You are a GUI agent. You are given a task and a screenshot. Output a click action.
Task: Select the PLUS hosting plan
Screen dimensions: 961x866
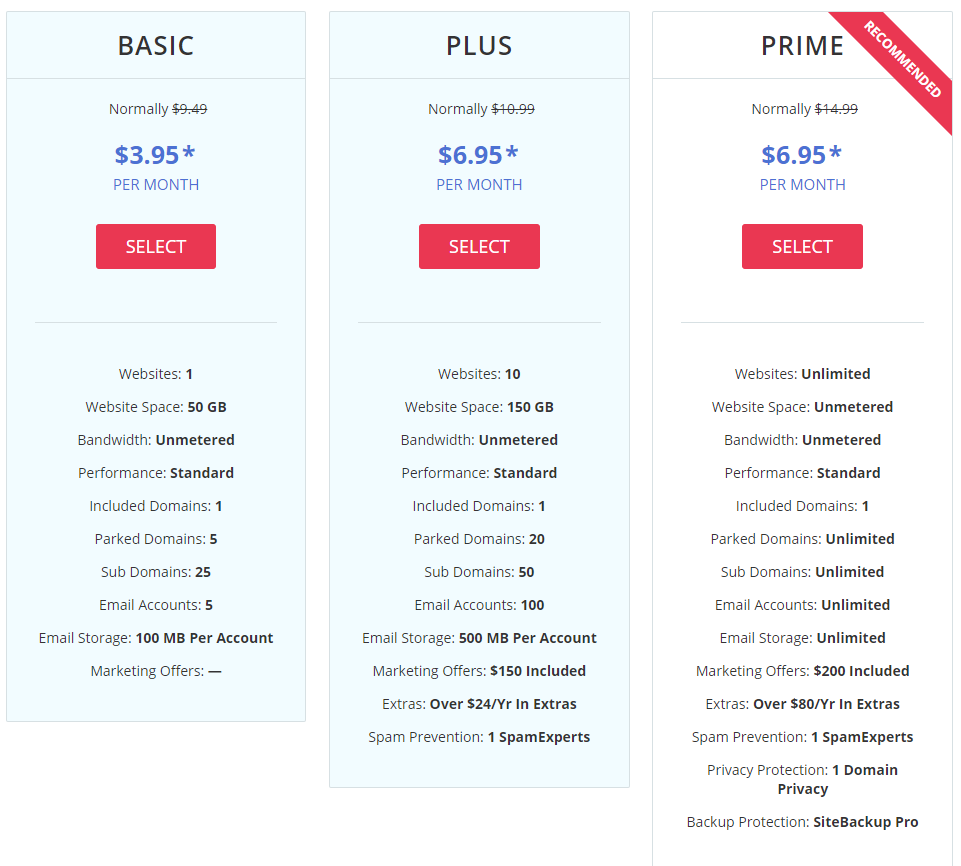pos(479,246)
